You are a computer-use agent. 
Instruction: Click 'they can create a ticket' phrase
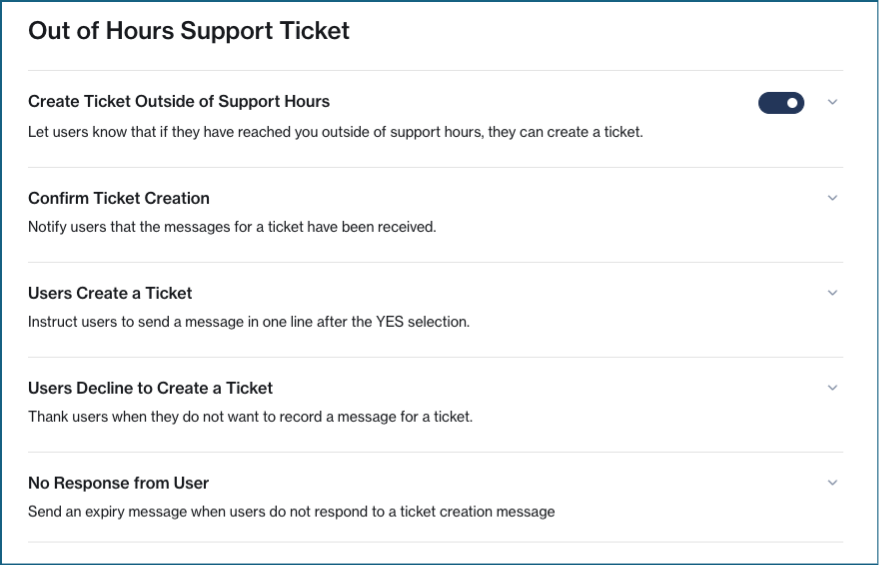click(564, 132)
